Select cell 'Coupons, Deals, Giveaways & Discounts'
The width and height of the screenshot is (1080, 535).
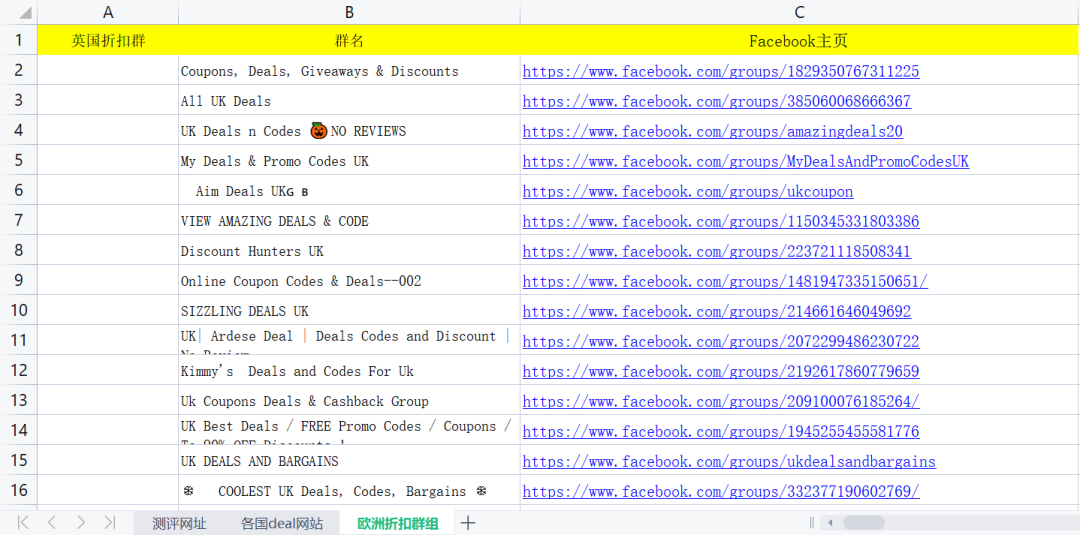349,71
